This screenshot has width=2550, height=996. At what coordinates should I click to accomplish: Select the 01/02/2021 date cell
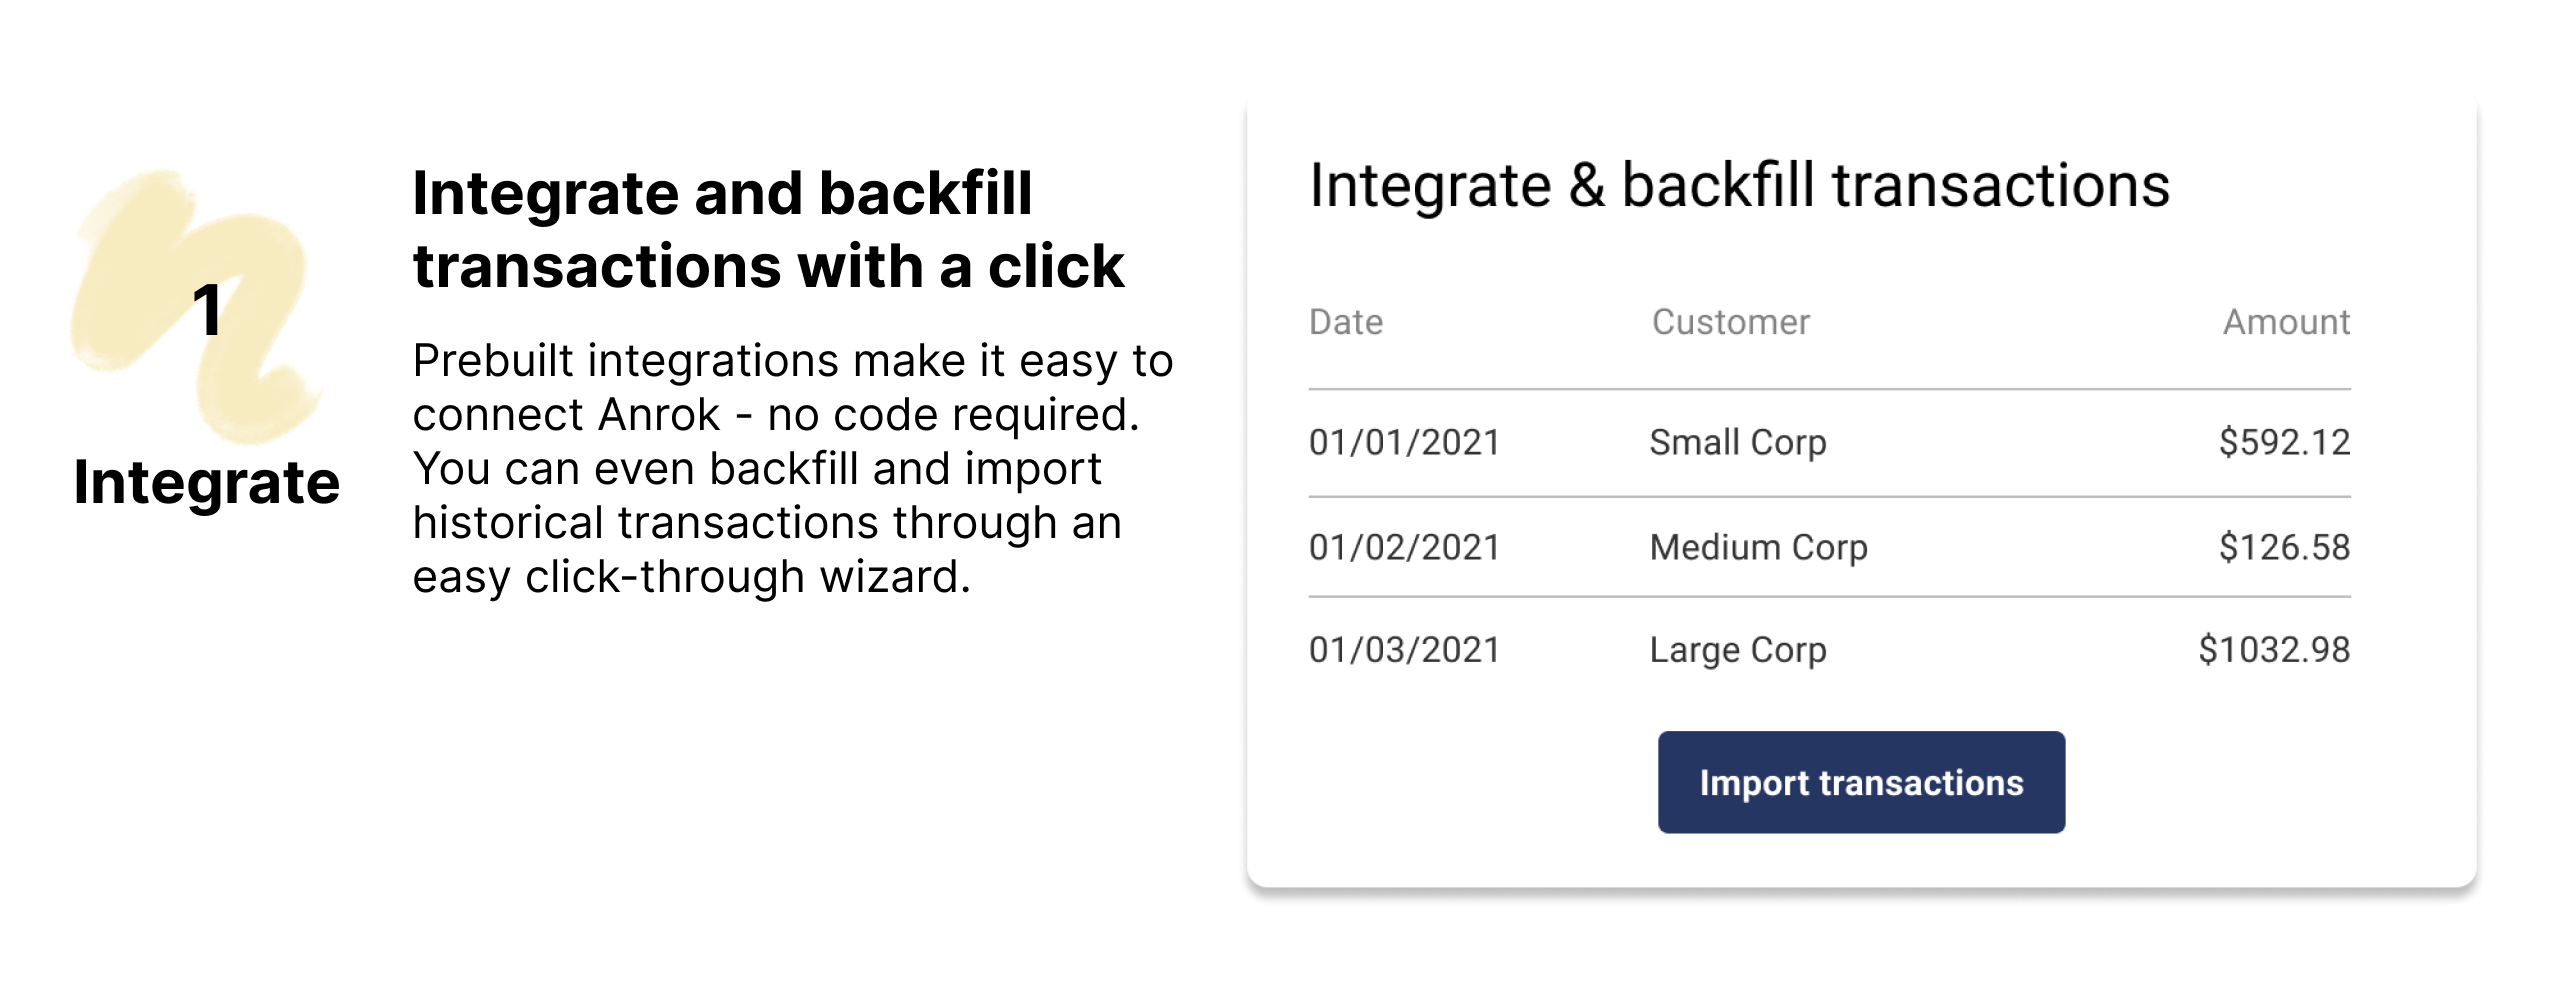(1404, 547)
